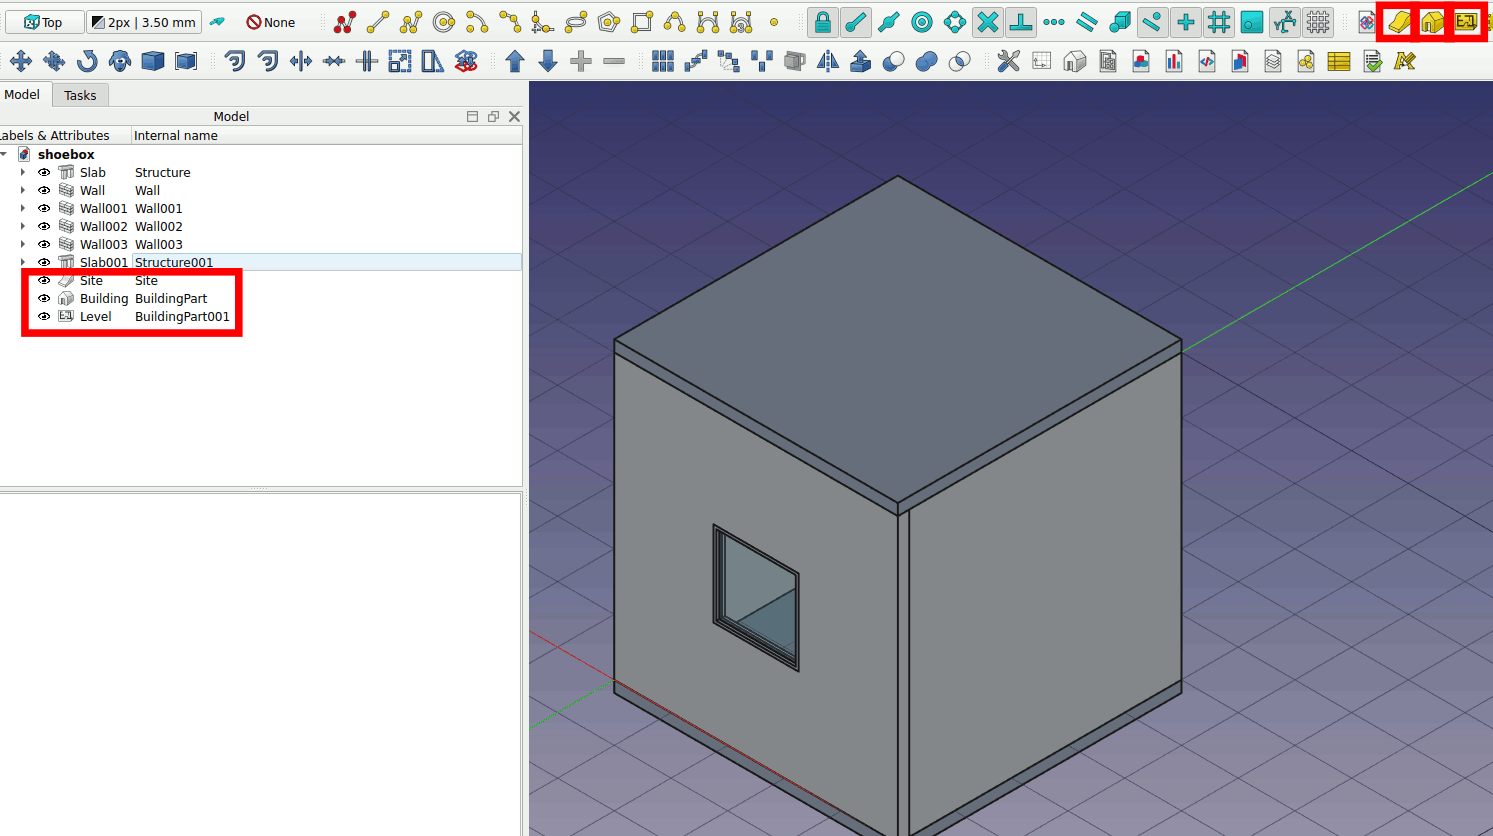Image resolution: width=1493 pixels, height=836 pixels.
Task: Choose the Rotate tool
Action: pyautogui.click(x=87, y=62)
